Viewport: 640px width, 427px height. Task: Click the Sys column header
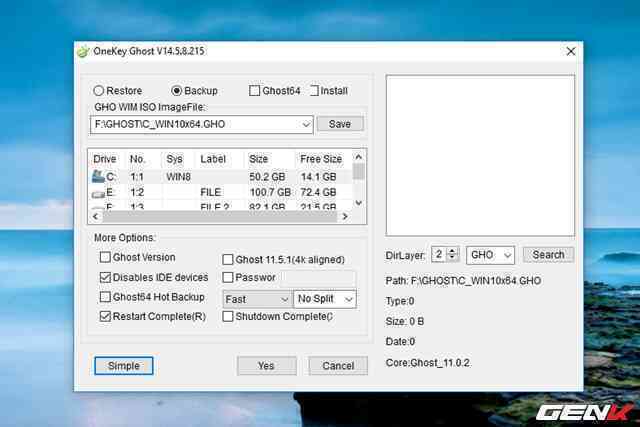(x=174, y=159)
